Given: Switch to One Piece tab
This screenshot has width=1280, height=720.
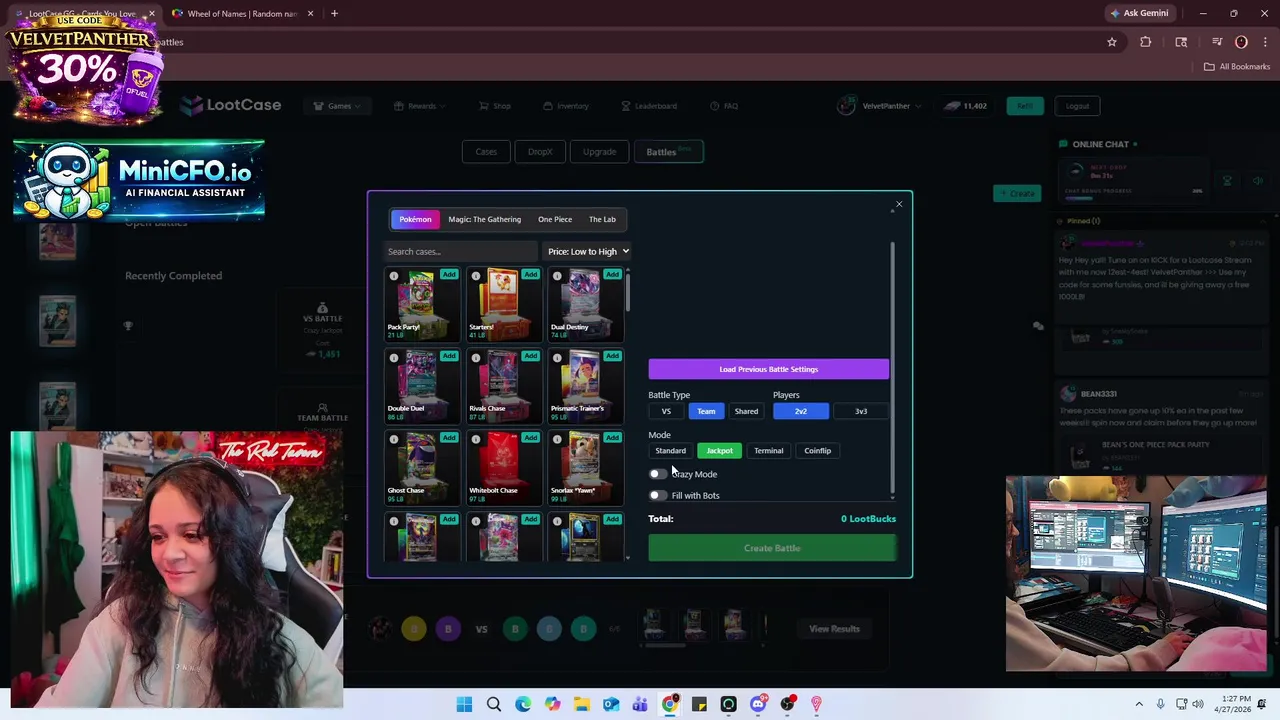Looking at the screenshot, I should [x=555, y=219].
